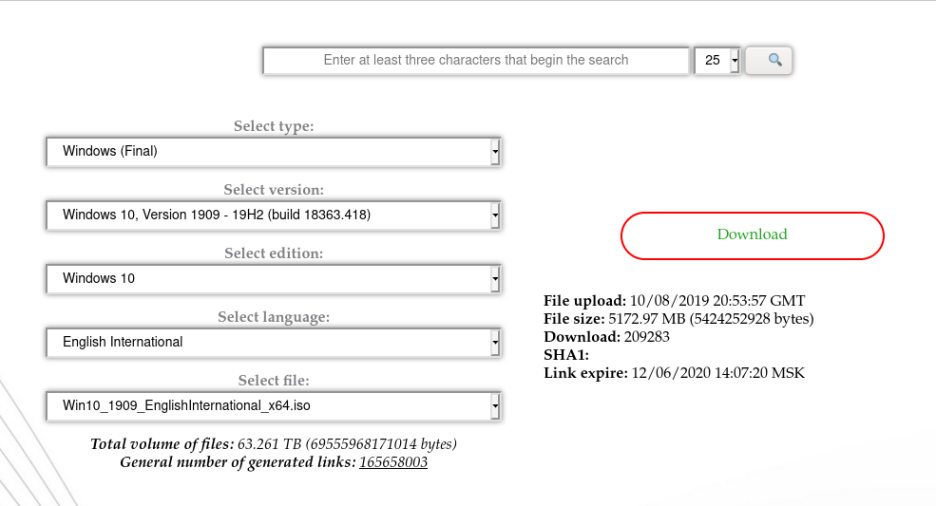Click the Download count 209283 text
Image resolution: width=936 pixels, height=506 pixels.
[x=606, y=337]
